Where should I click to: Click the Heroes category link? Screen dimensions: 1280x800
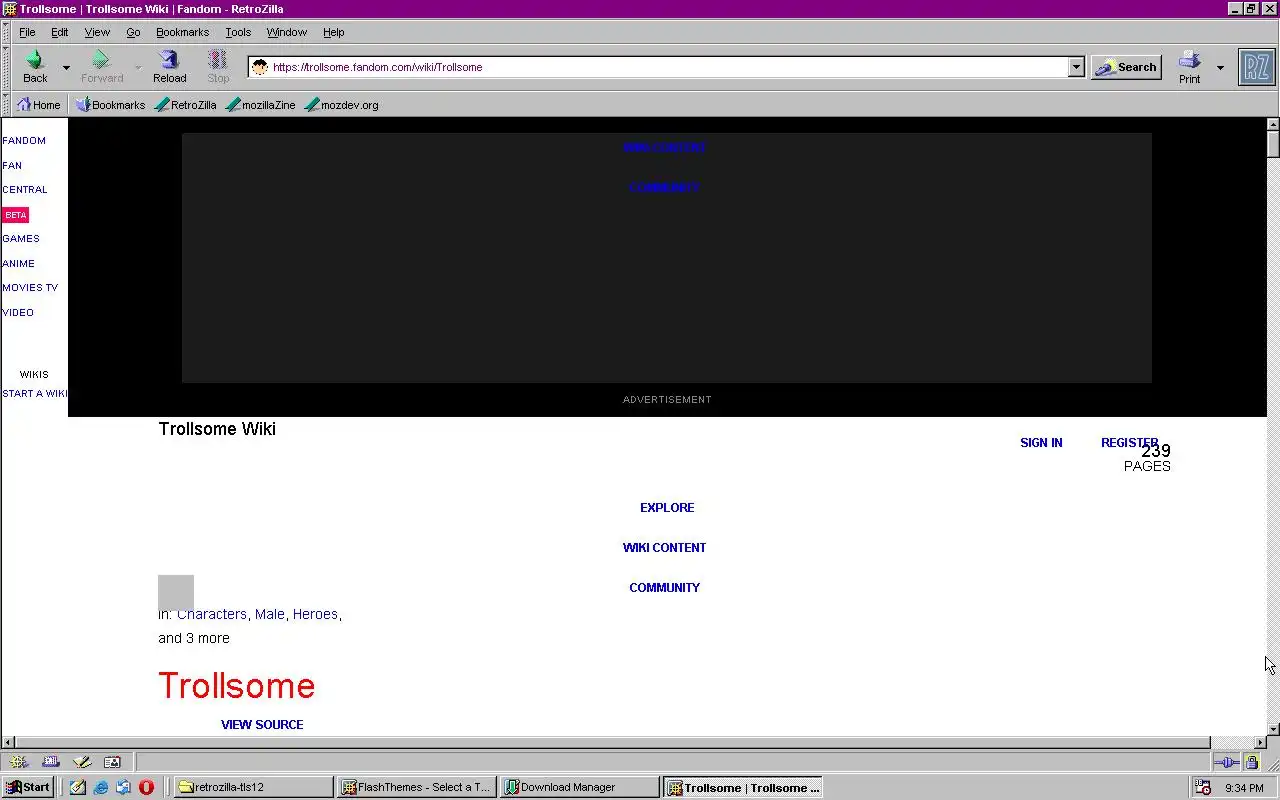(315, 614)
